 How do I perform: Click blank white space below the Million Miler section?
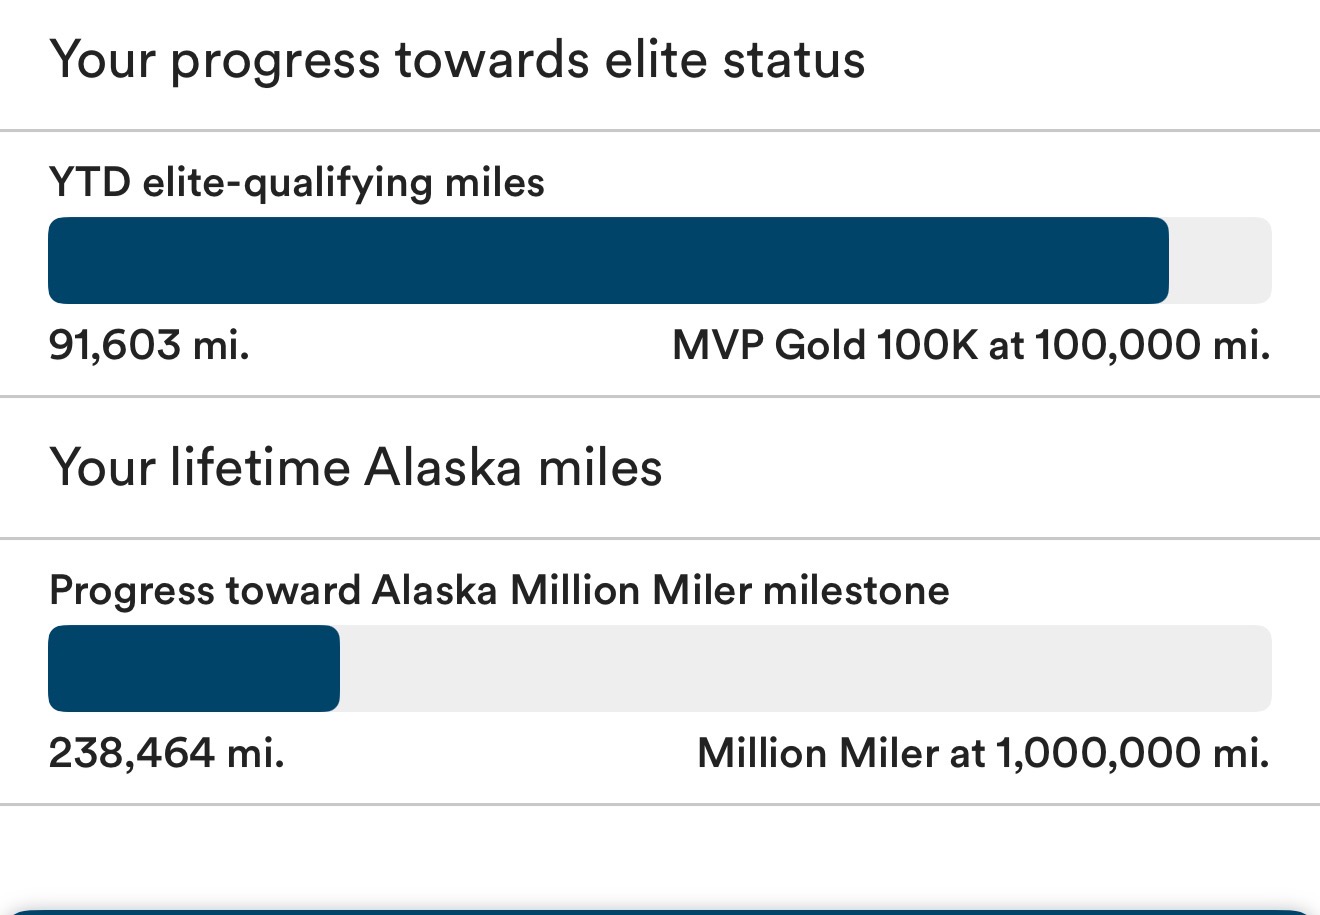coord(660,855)
